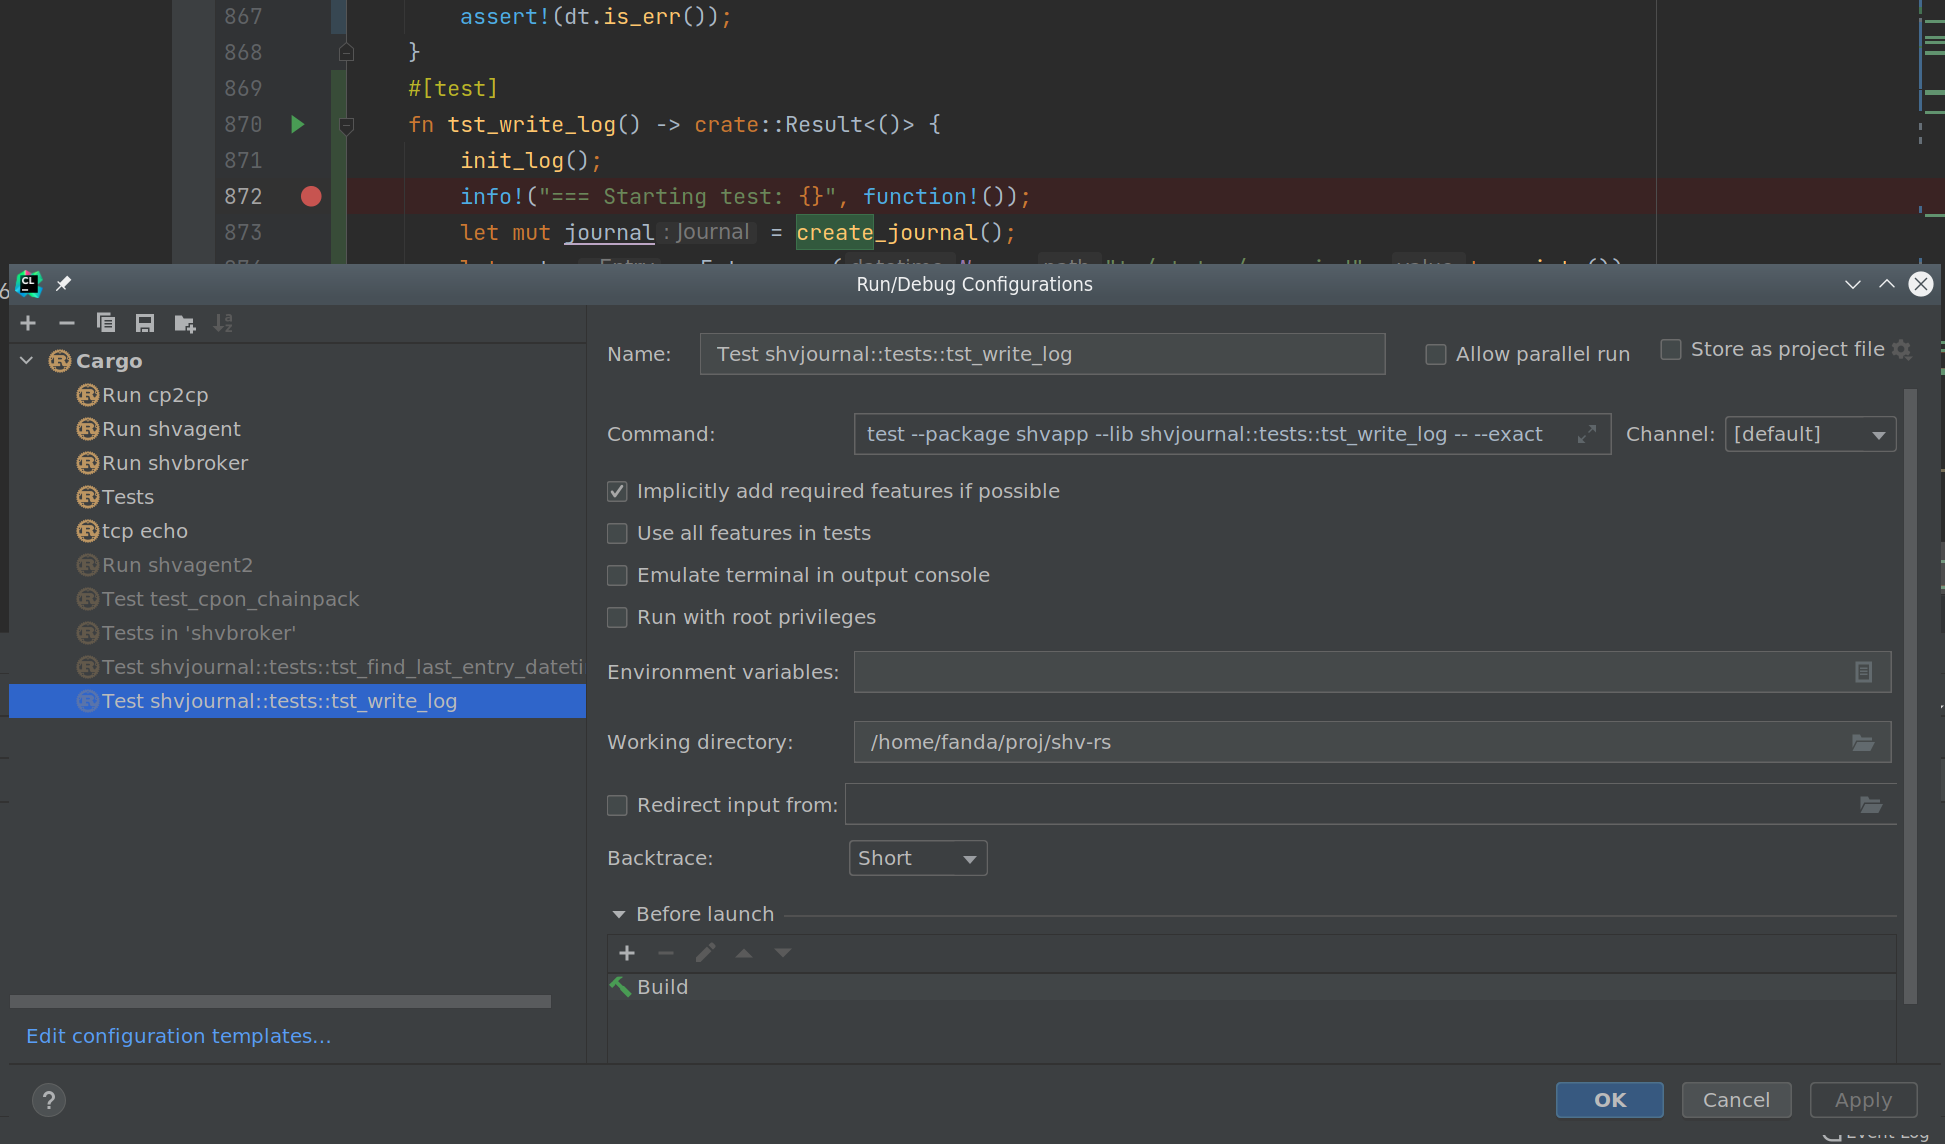The height and width of the screenshot is (1144, 1945).
Task: Click the Save Configuration disk icon
Action: tap(145, 323)
